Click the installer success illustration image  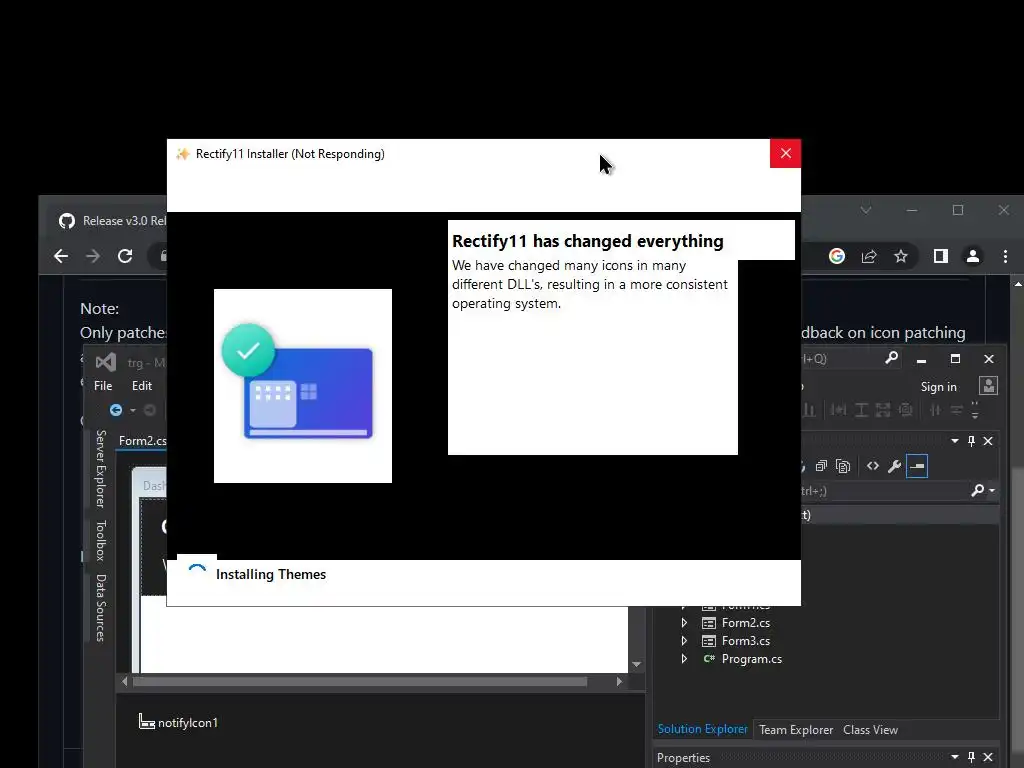303,386
